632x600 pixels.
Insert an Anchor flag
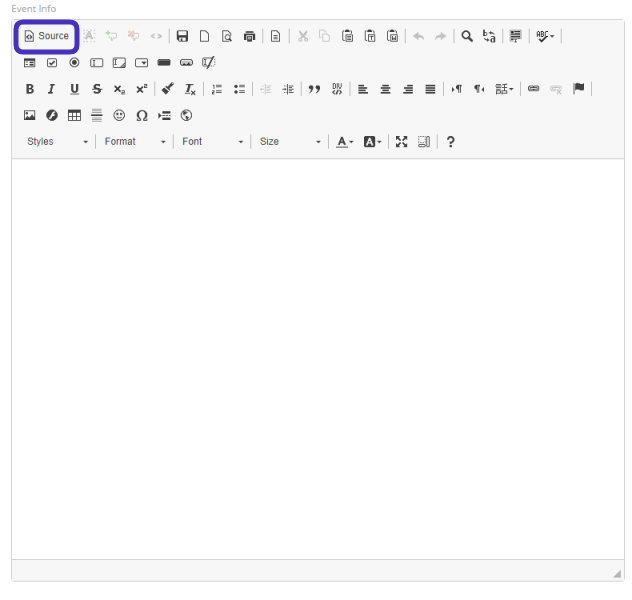(579, 89)
